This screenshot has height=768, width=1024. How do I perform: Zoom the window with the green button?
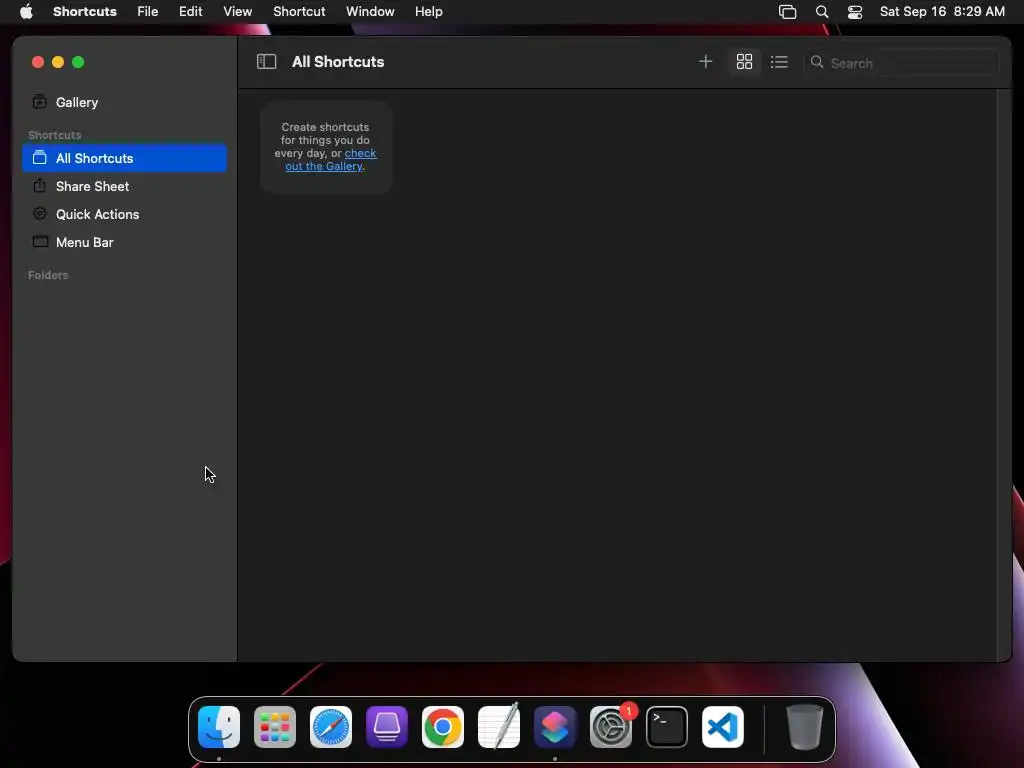click(x=78, y=62)
